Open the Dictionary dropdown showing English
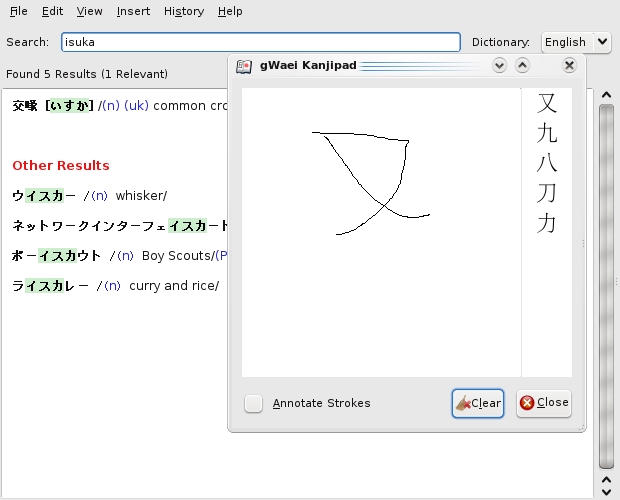620x500 pixels. click(575, 42)
